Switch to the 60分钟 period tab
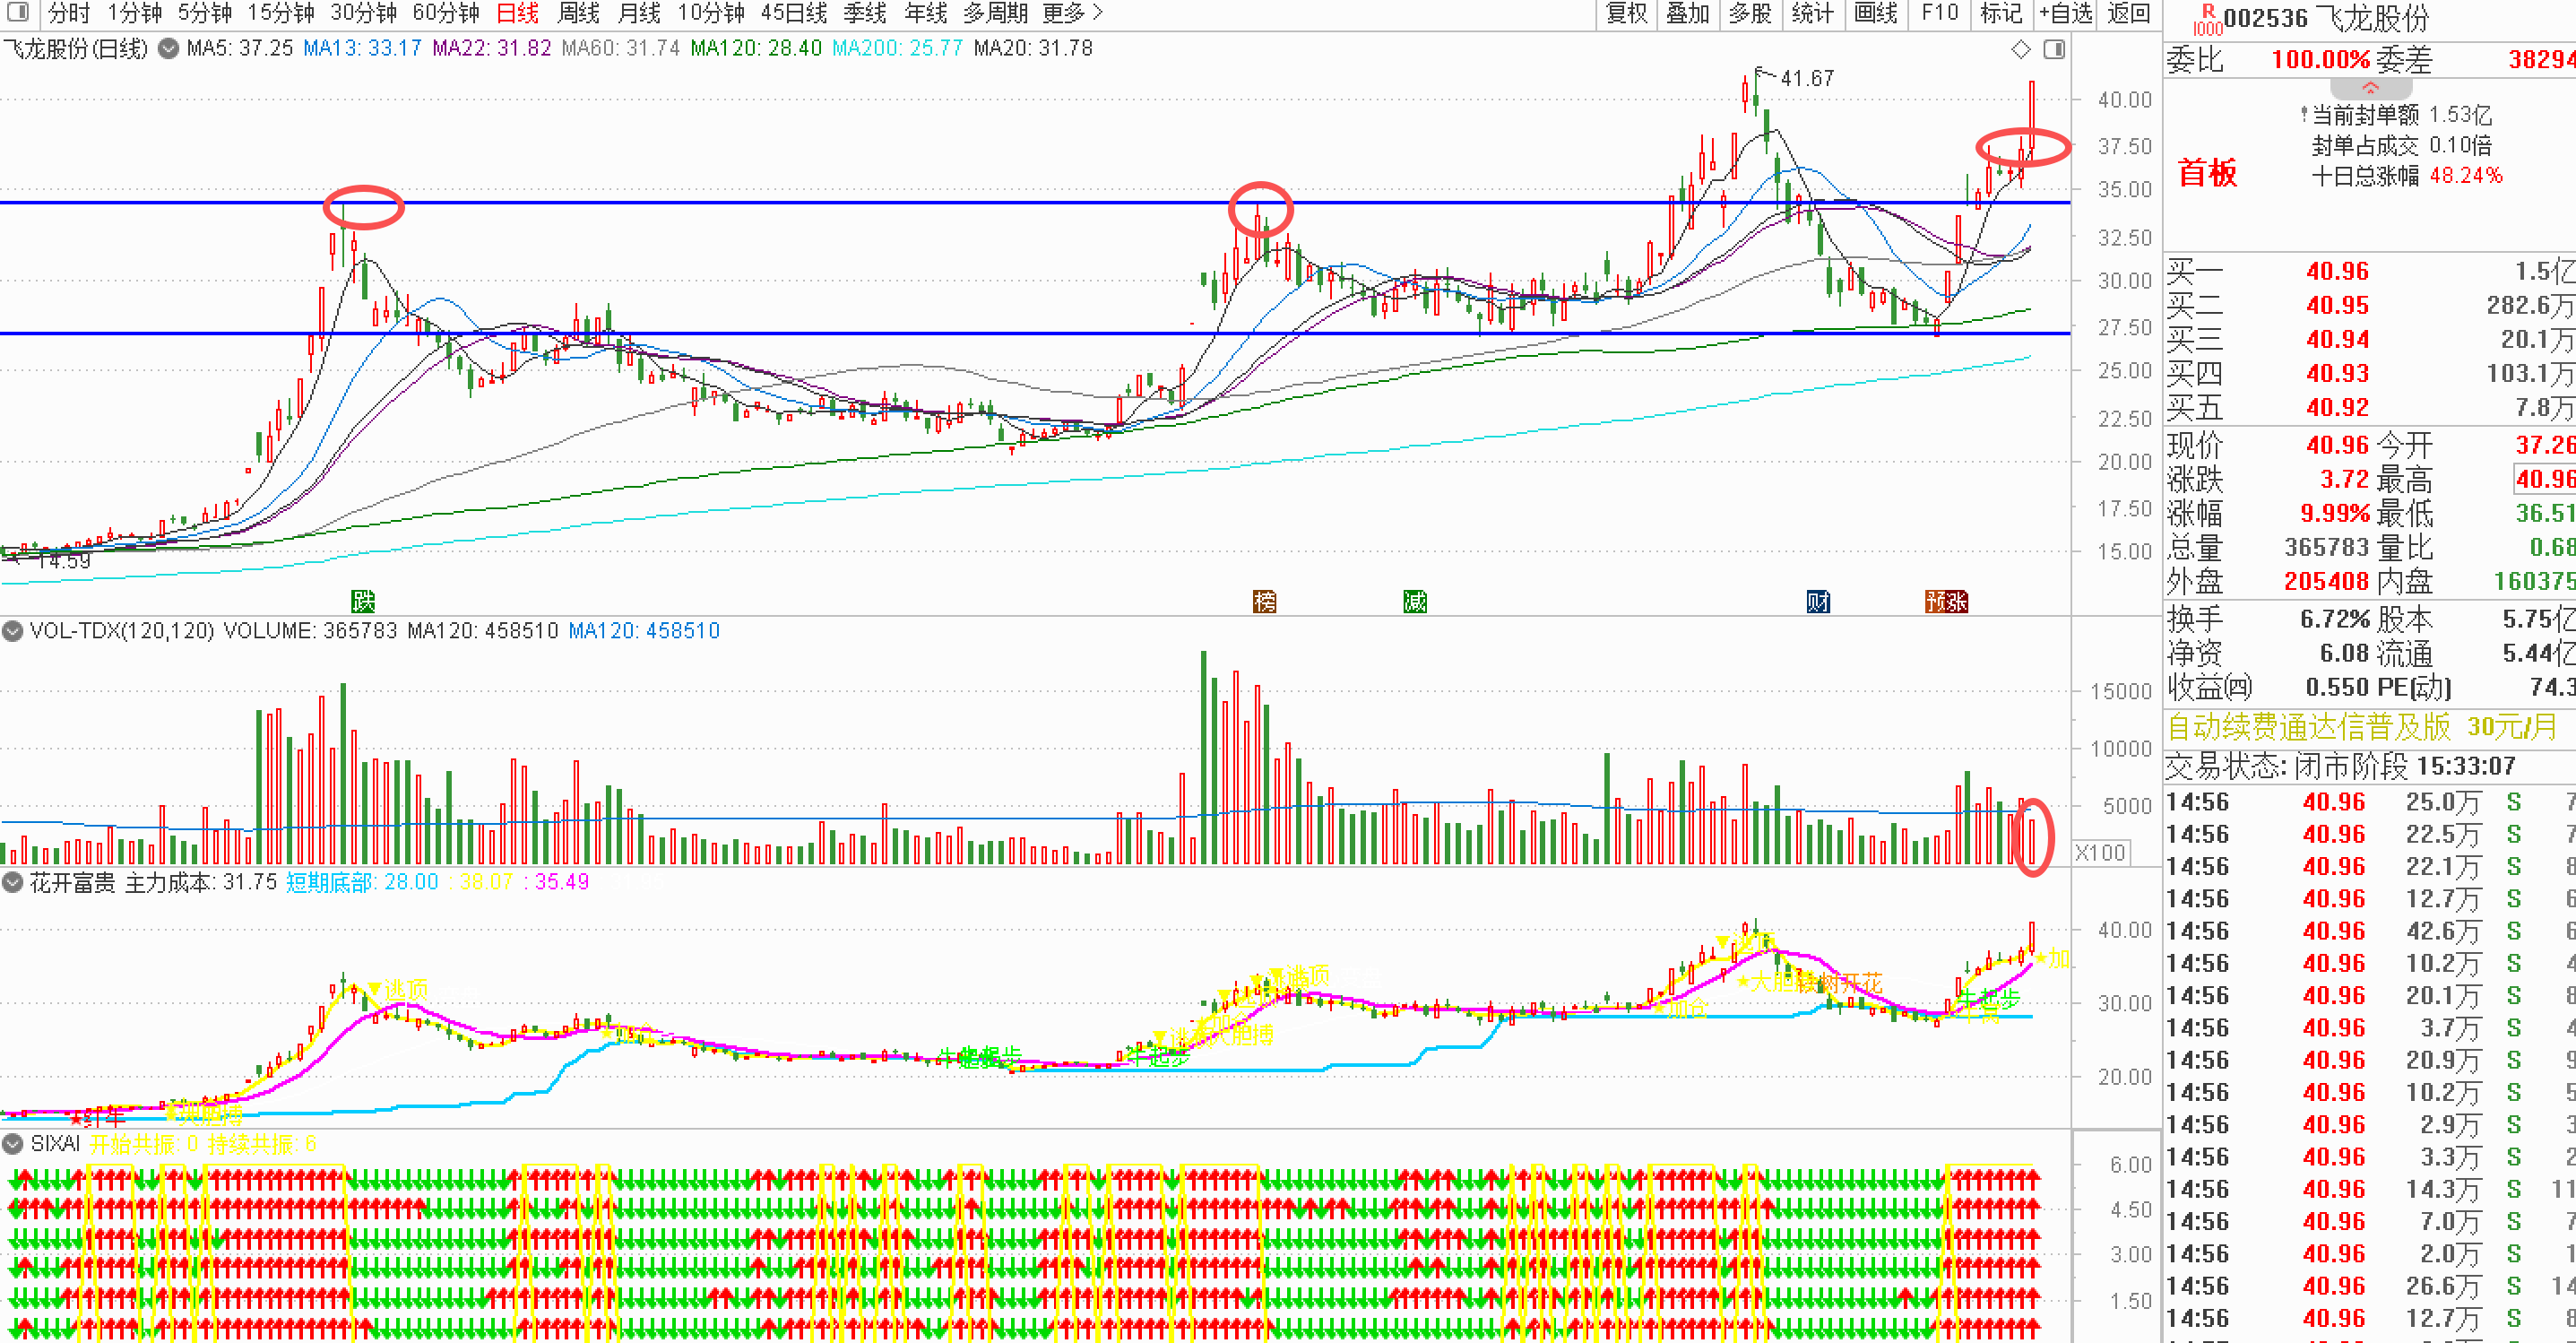This screenshot has height=1343, width=2576. (x=445, y=13)
